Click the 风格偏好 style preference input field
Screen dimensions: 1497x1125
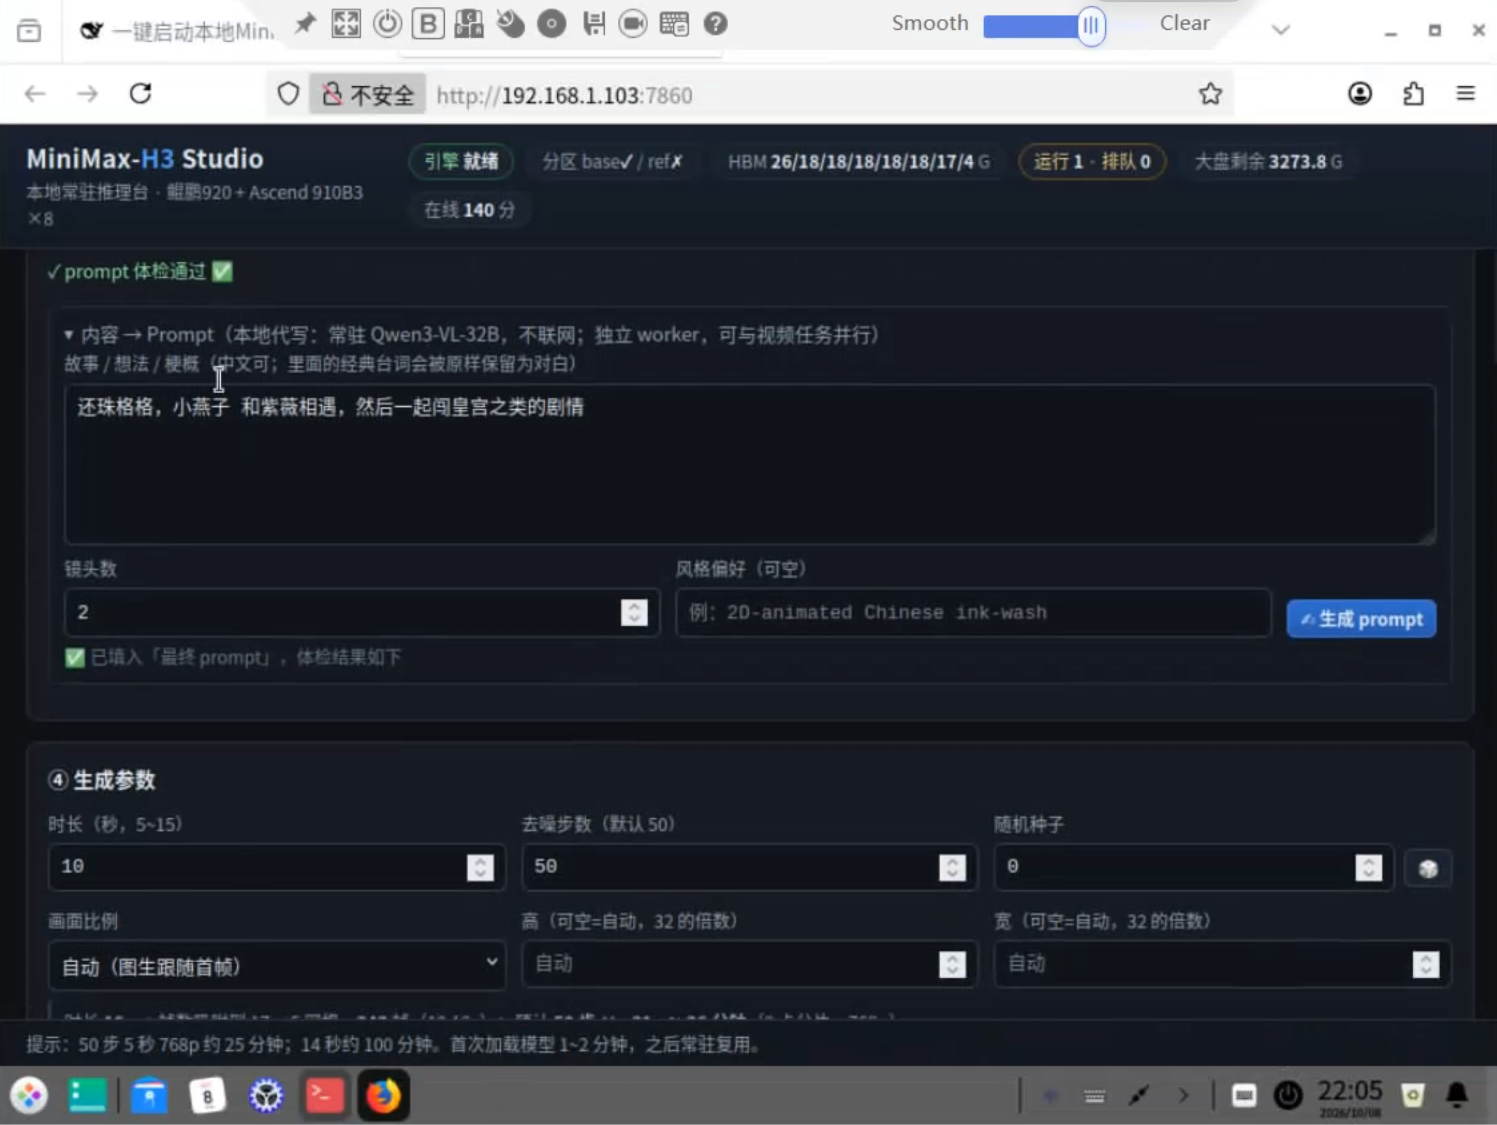[973, 612]
